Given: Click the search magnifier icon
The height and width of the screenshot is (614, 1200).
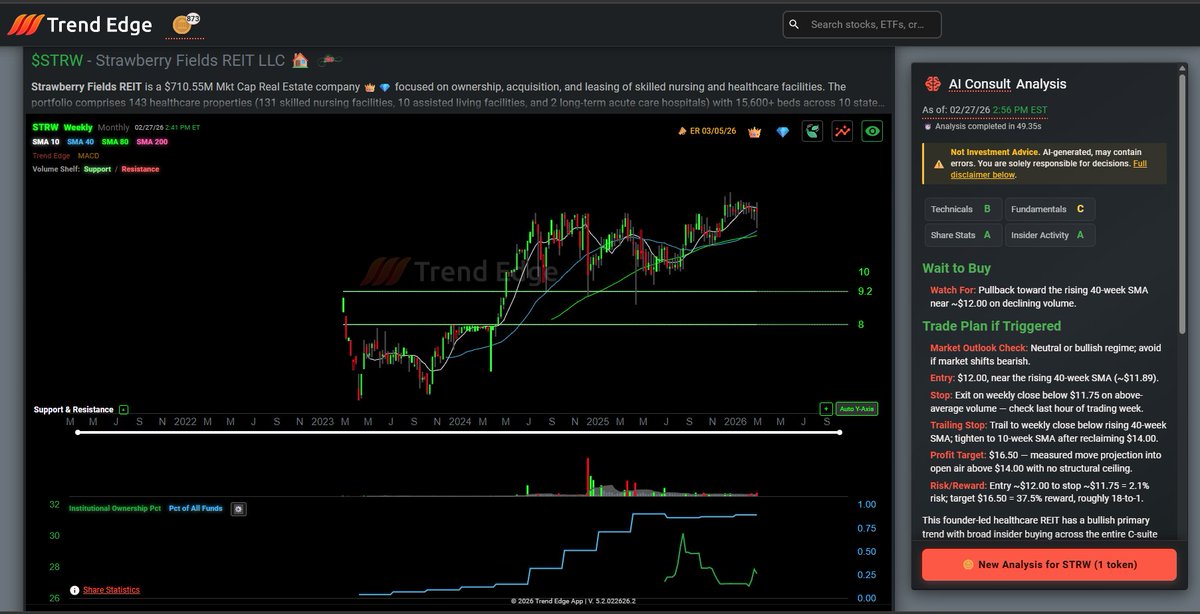Looking at the screenshot, I should click(794, 24).
